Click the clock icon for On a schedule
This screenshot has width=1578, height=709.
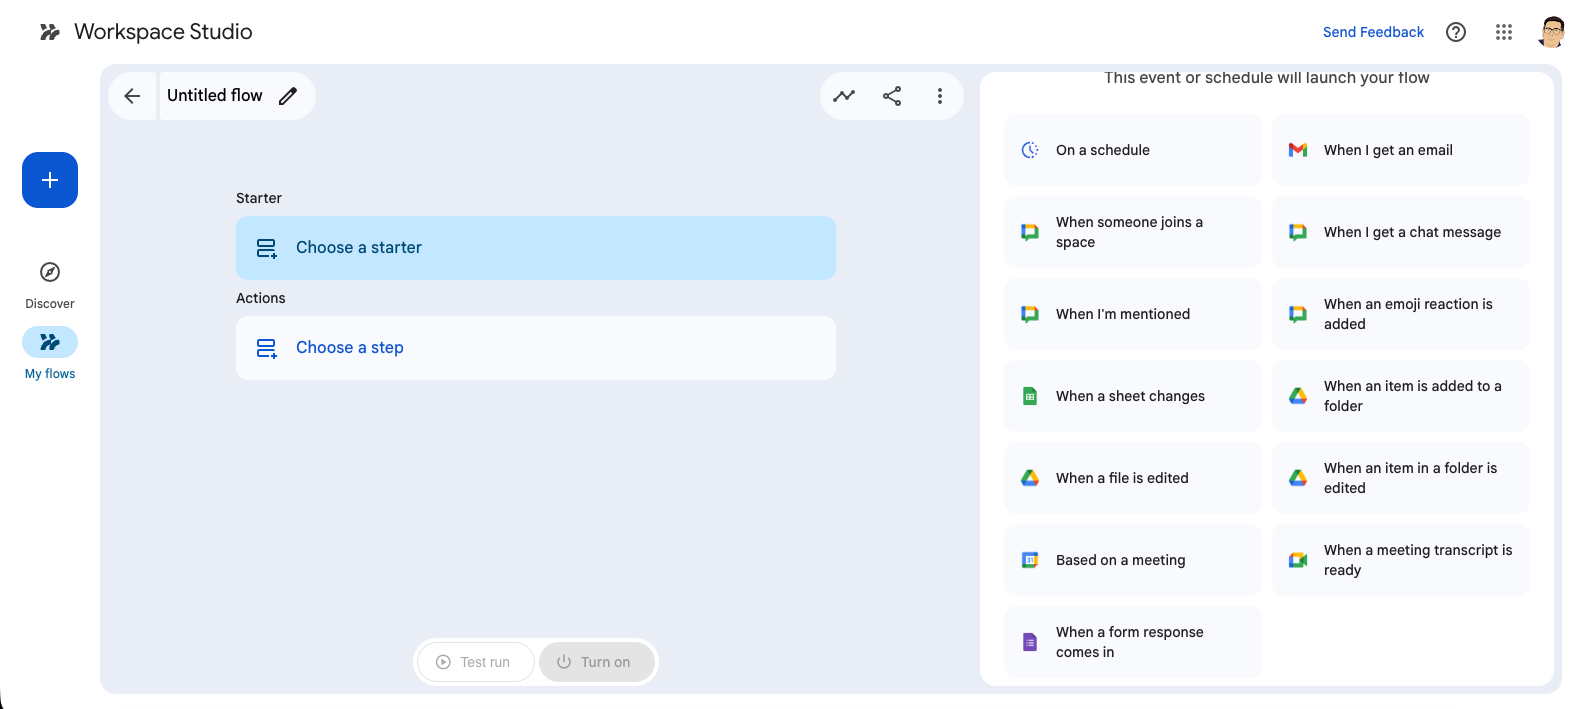tap(1030, 150)
